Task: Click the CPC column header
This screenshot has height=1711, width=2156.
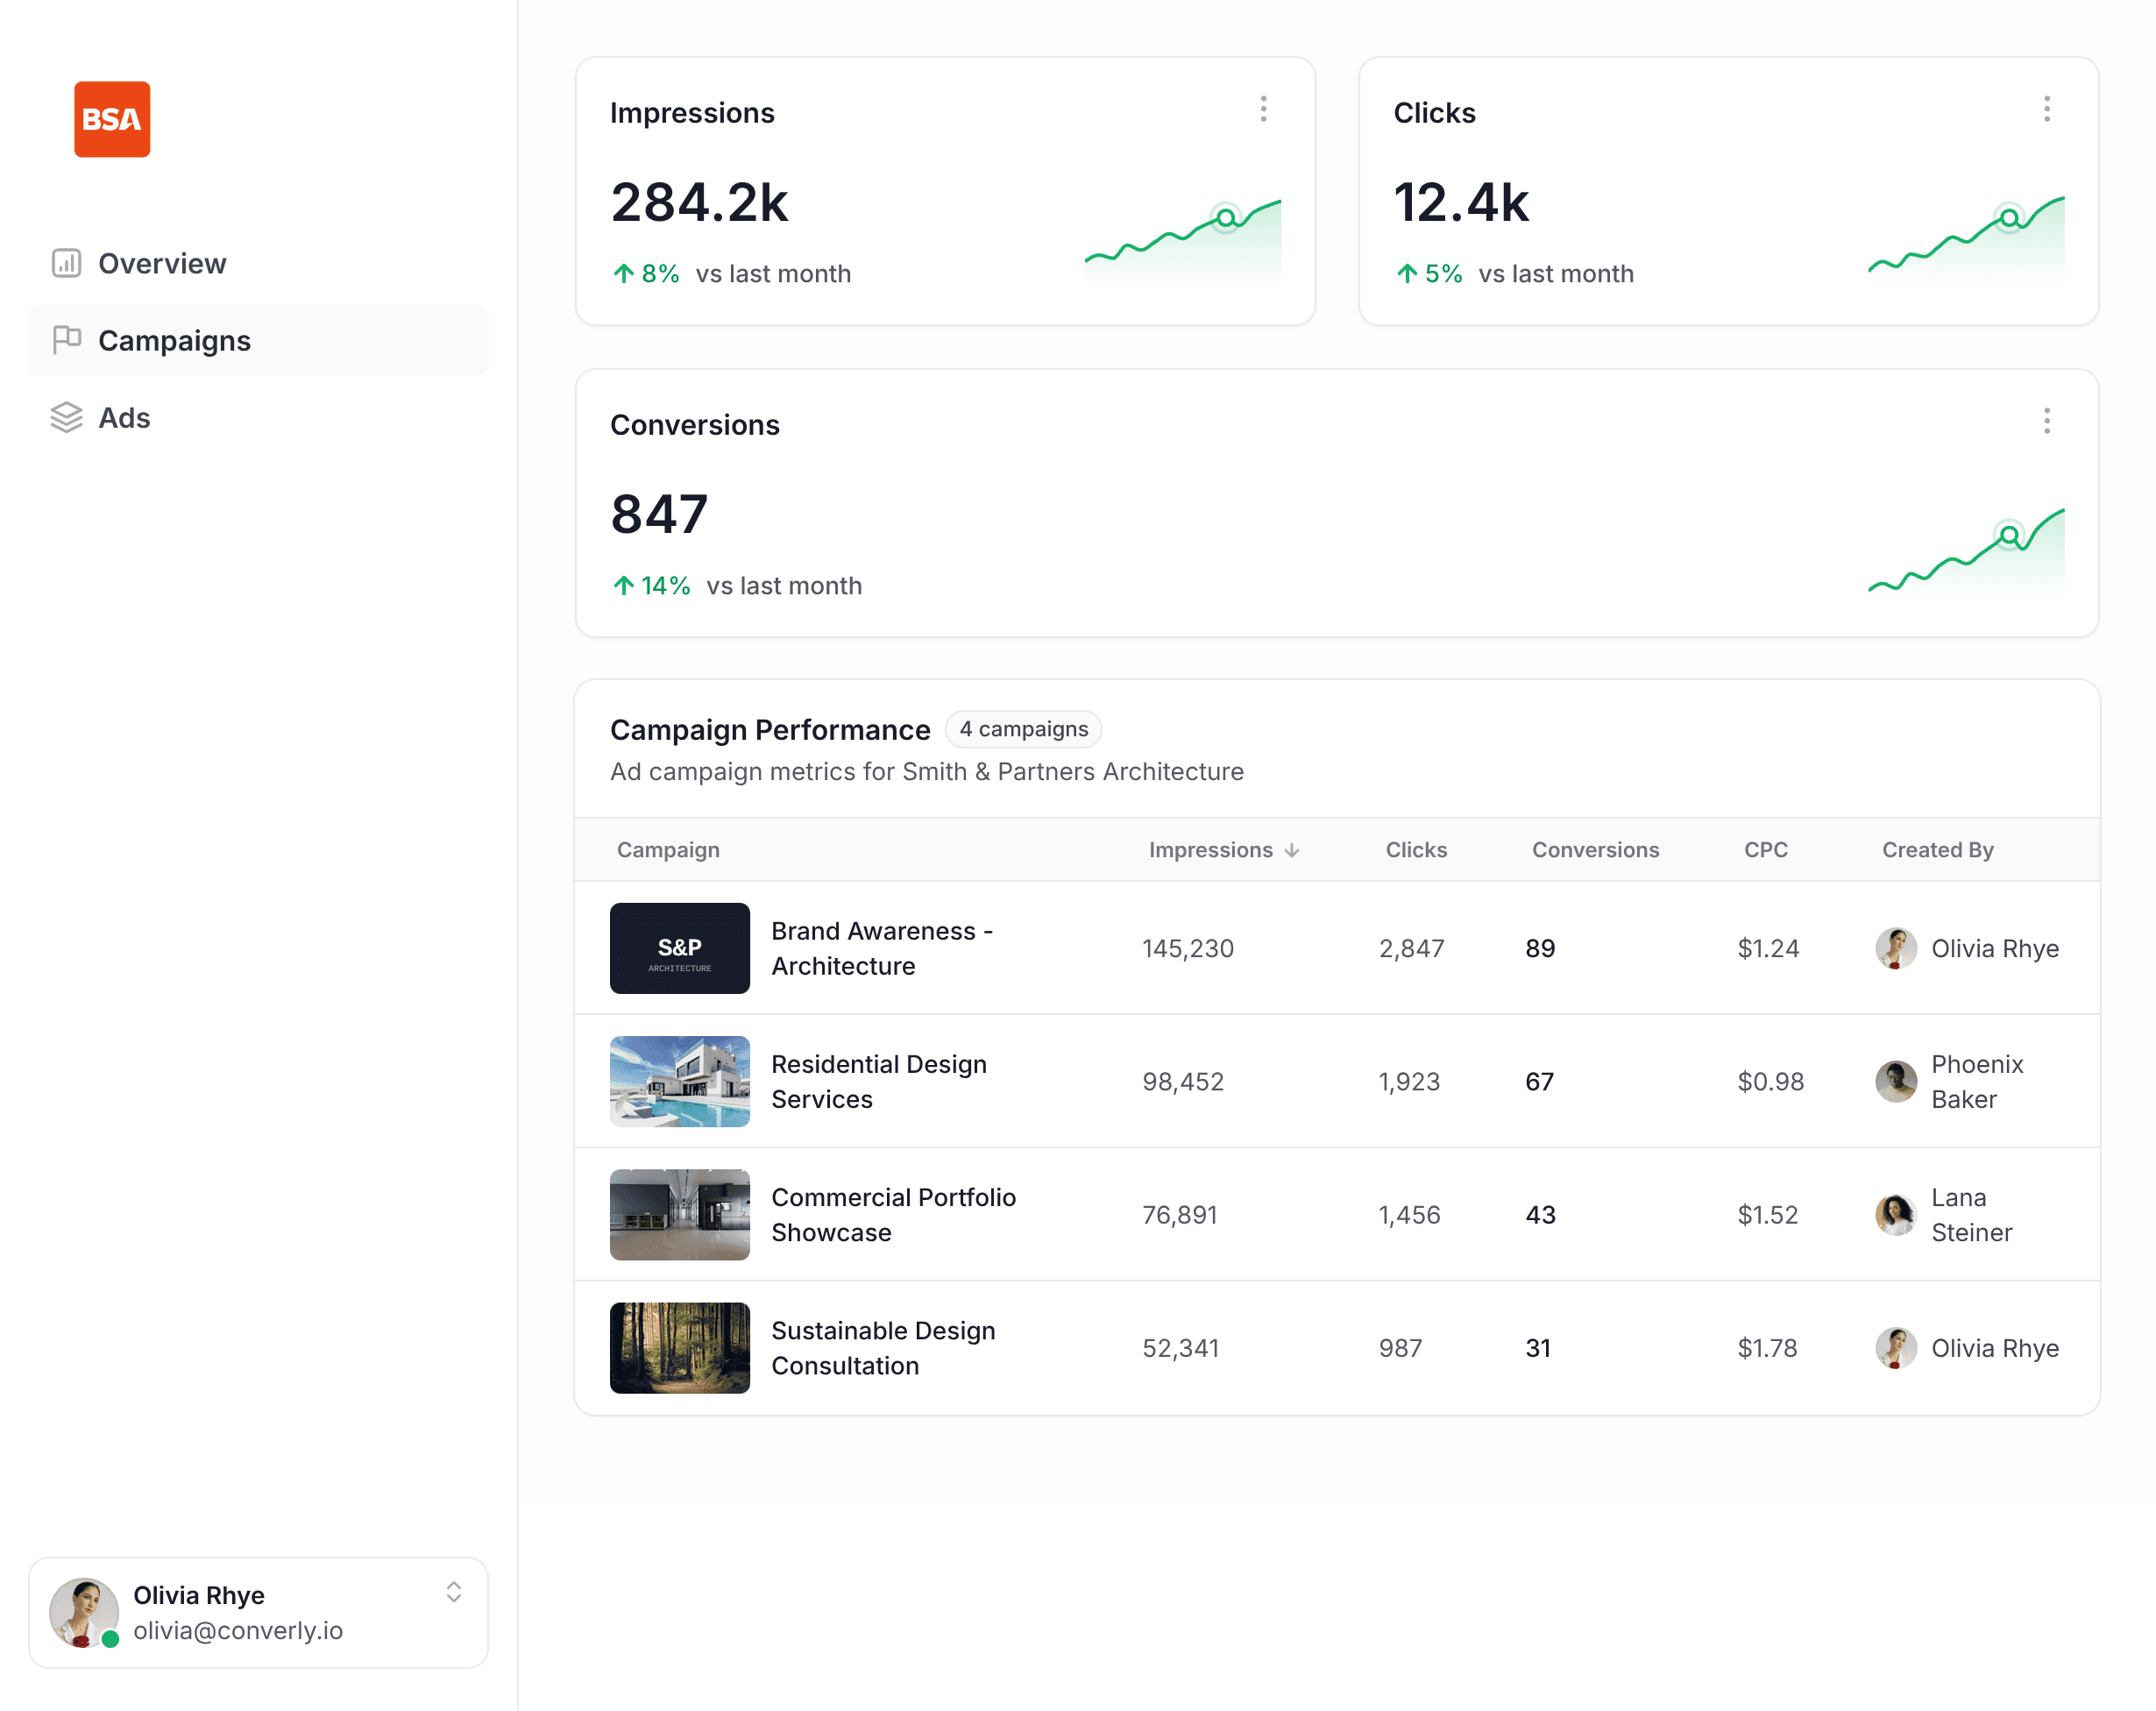Action: [x=1765, y=849]
